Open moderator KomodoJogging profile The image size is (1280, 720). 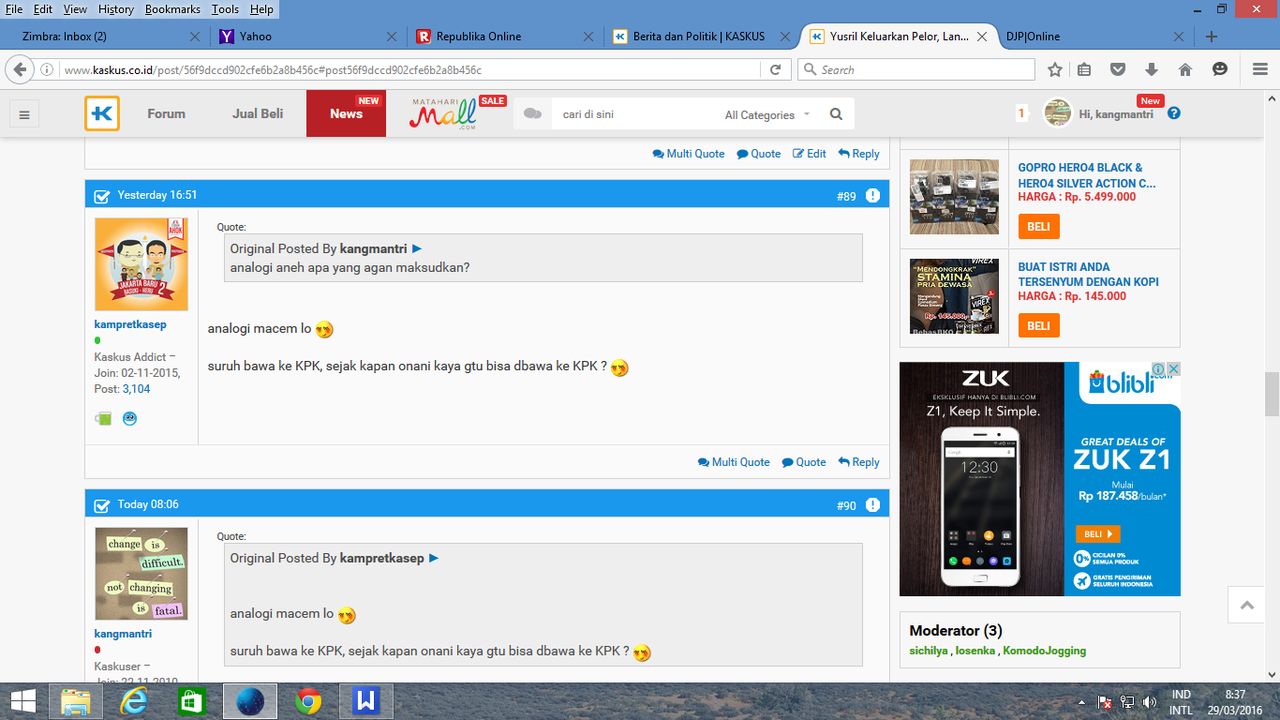1044,651
